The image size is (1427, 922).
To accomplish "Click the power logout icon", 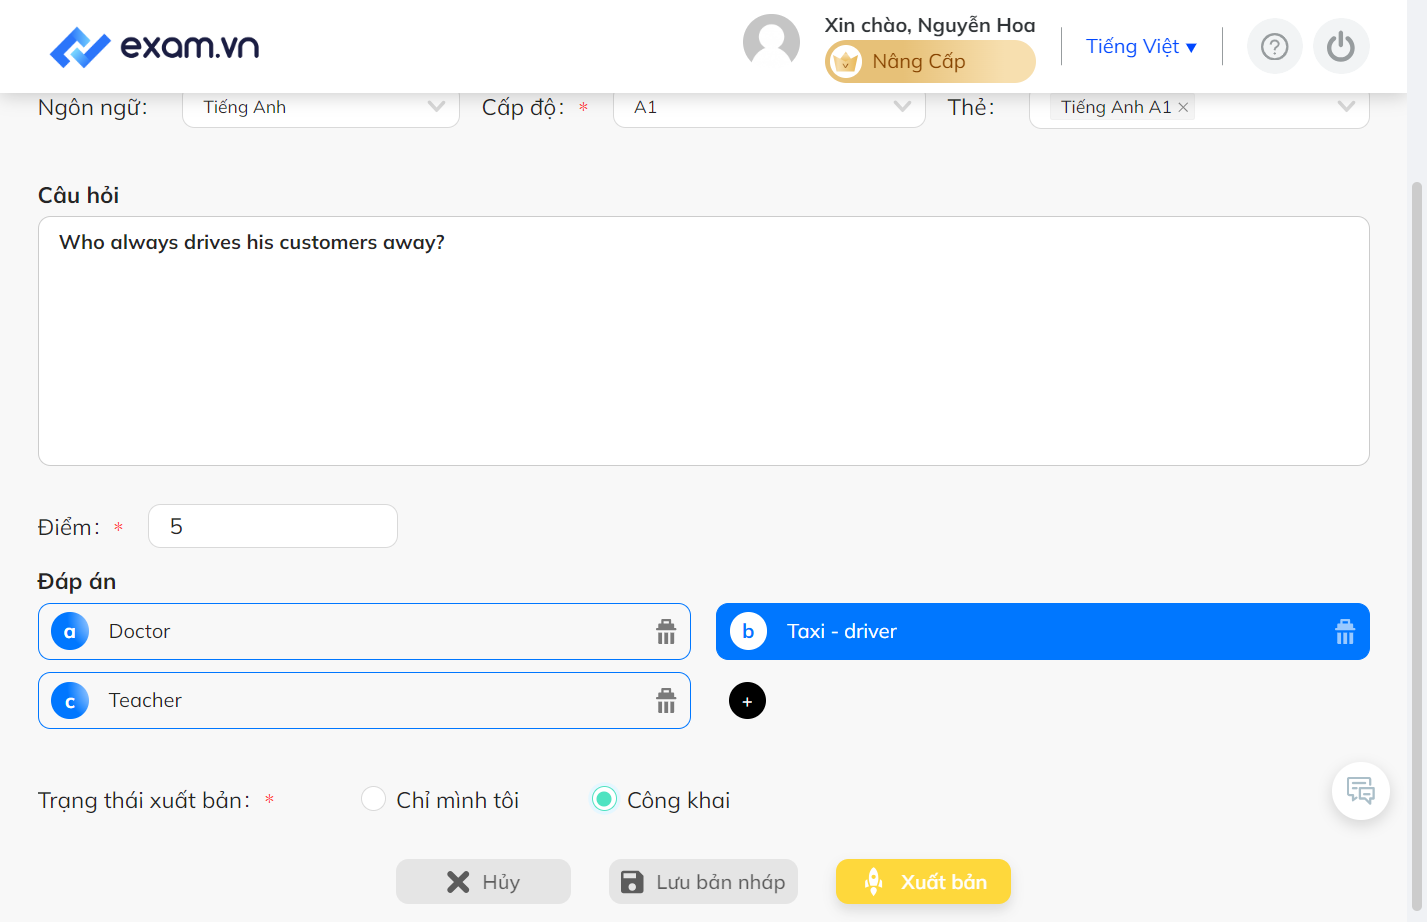I will point(1341,47).
